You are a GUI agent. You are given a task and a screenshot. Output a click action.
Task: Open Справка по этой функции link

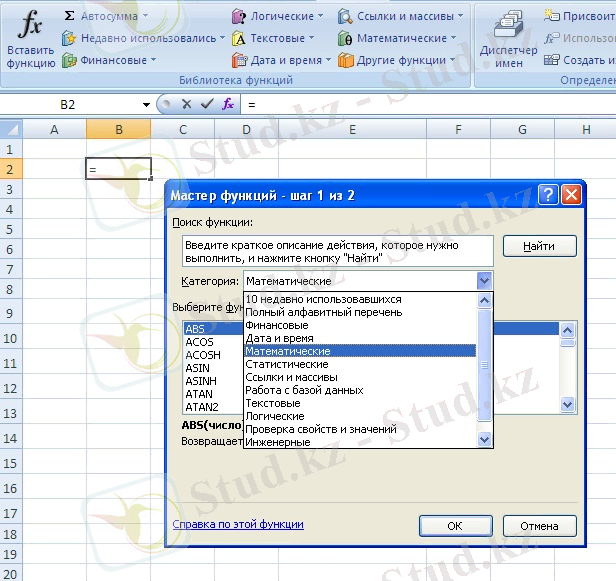click(238, 524)
